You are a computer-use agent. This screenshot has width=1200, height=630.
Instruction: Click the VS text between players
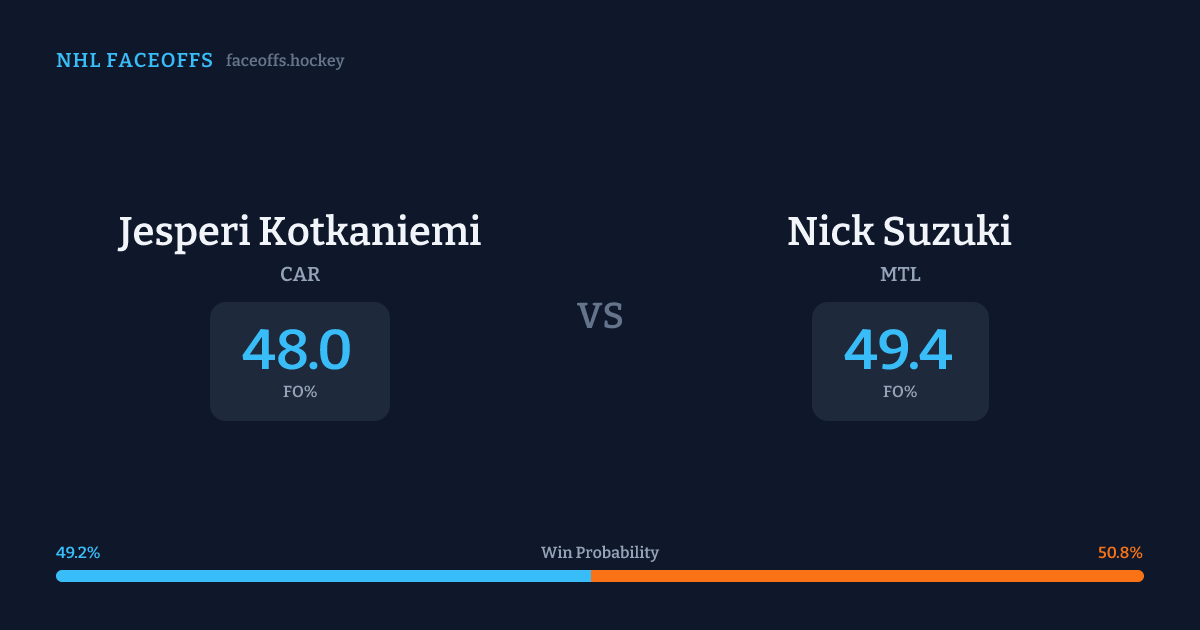(600, 316)
